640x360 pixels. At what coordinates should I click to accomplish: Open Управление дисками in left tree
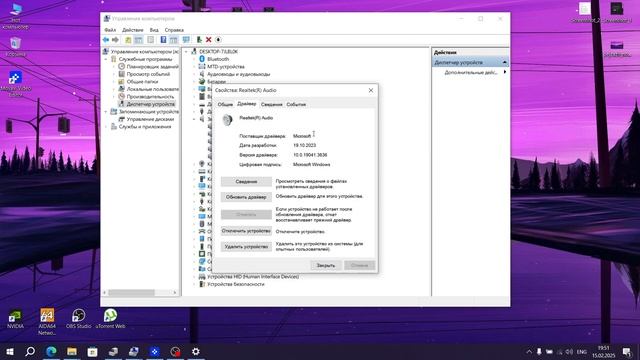[x=150, y=119]
